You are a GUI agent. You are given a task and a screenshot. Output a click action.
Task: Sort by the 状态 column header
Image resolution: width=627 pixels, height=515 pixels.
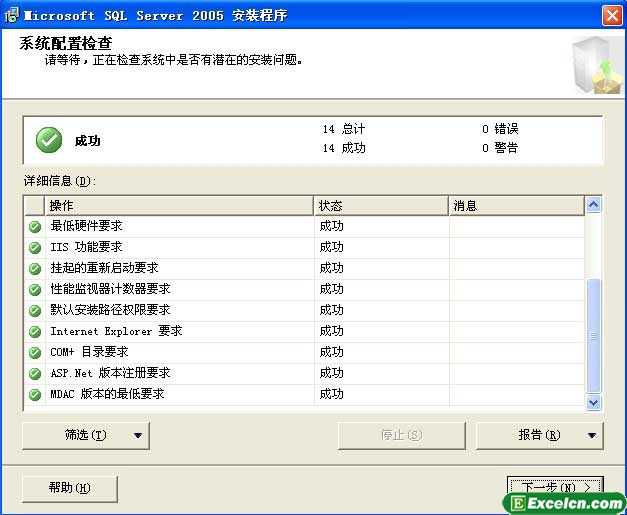point(381,206)
